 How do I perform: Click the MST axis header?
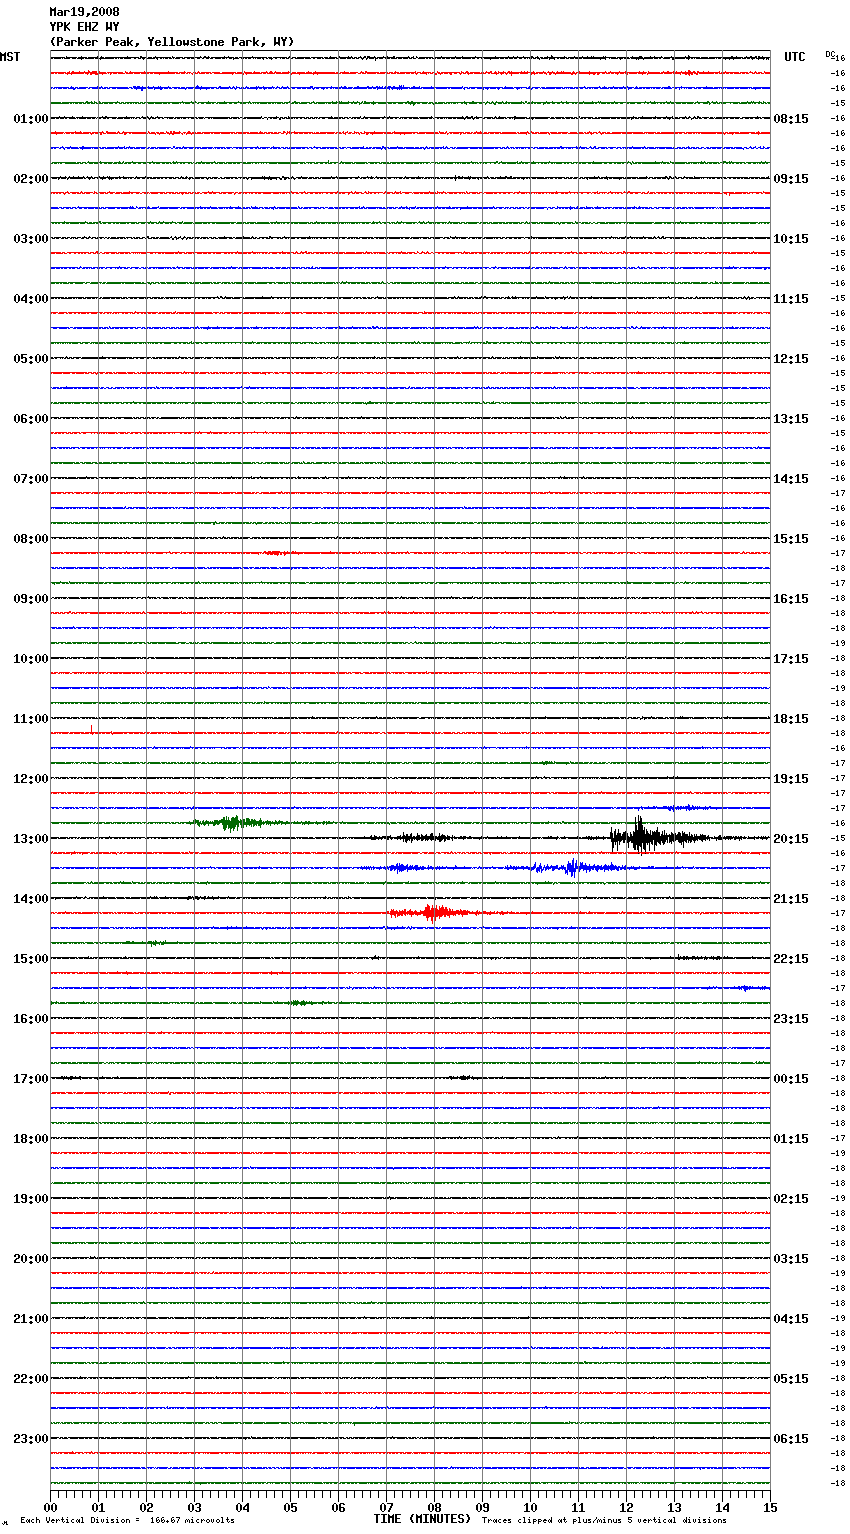[10, 57]
